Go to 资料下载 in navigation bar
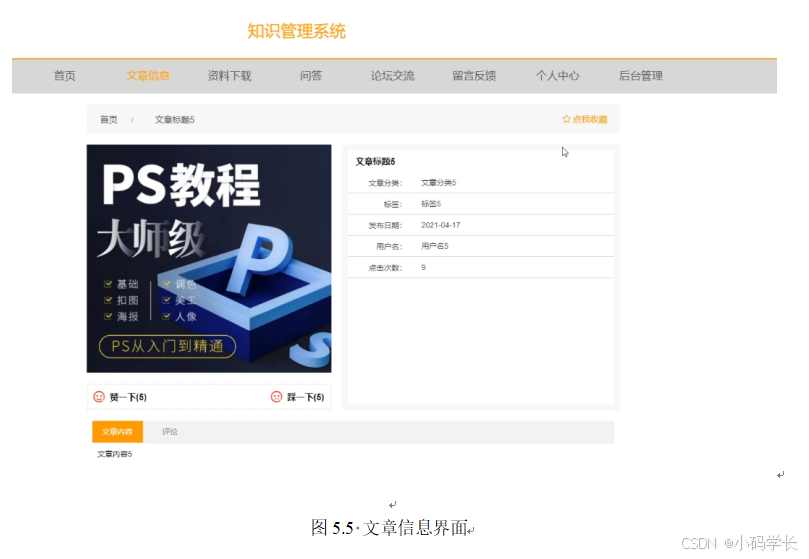Viewport: 809px width, 559px height. (229, 76)
